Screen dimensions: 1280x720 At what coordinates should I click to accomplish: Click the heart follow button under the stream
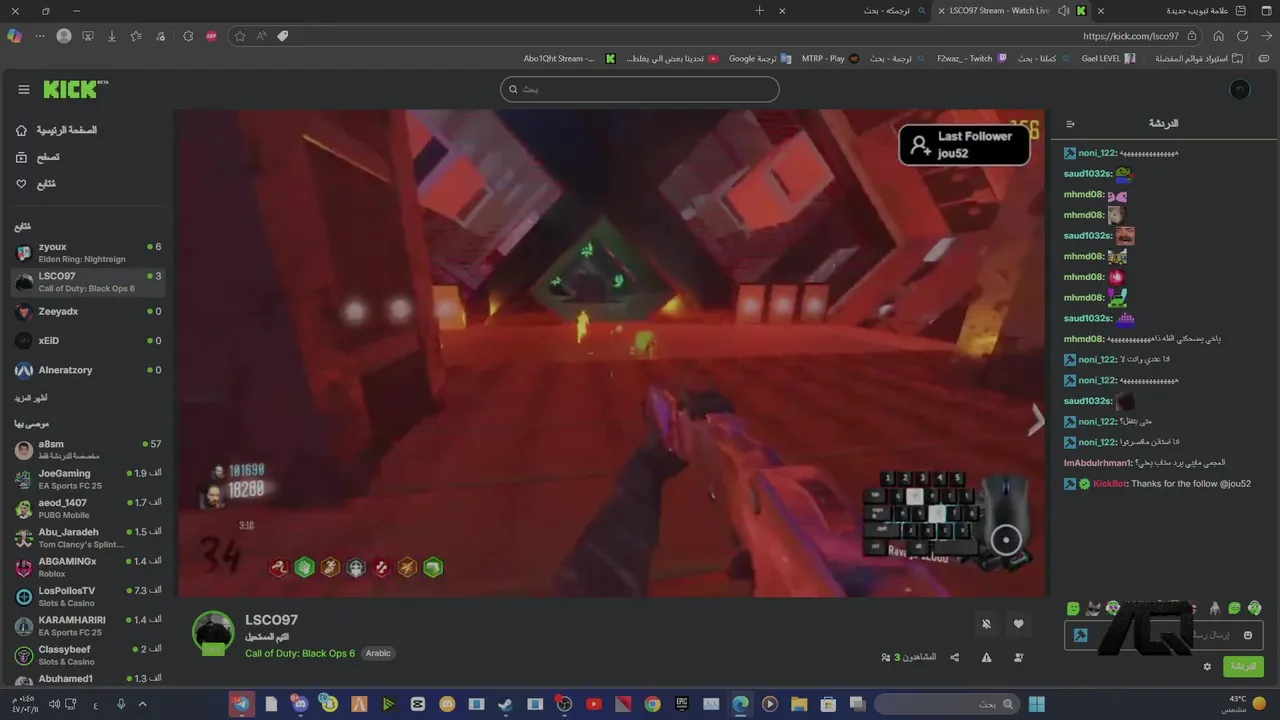pos(1019,624)
